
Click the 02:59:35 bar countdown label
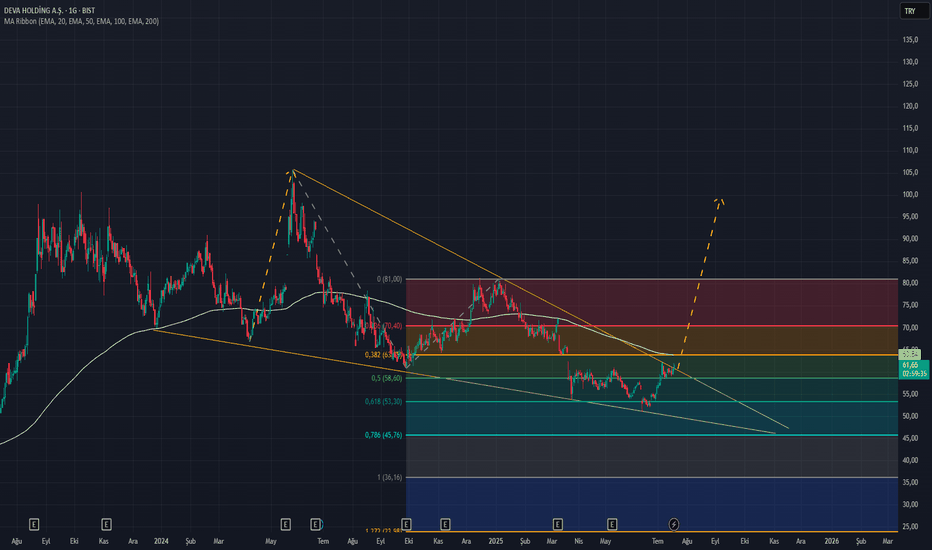coord(914,374)
